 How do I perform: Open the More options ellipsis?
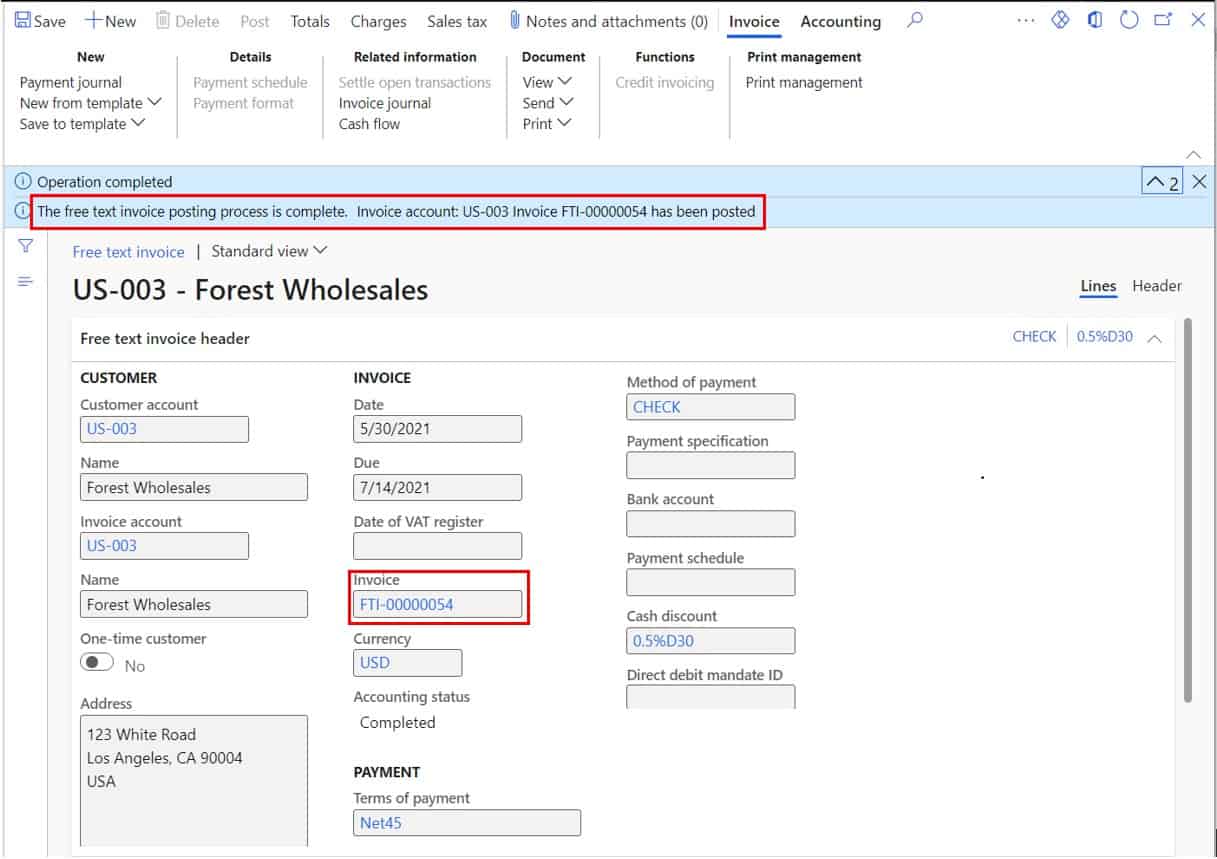pos(1025,19)
